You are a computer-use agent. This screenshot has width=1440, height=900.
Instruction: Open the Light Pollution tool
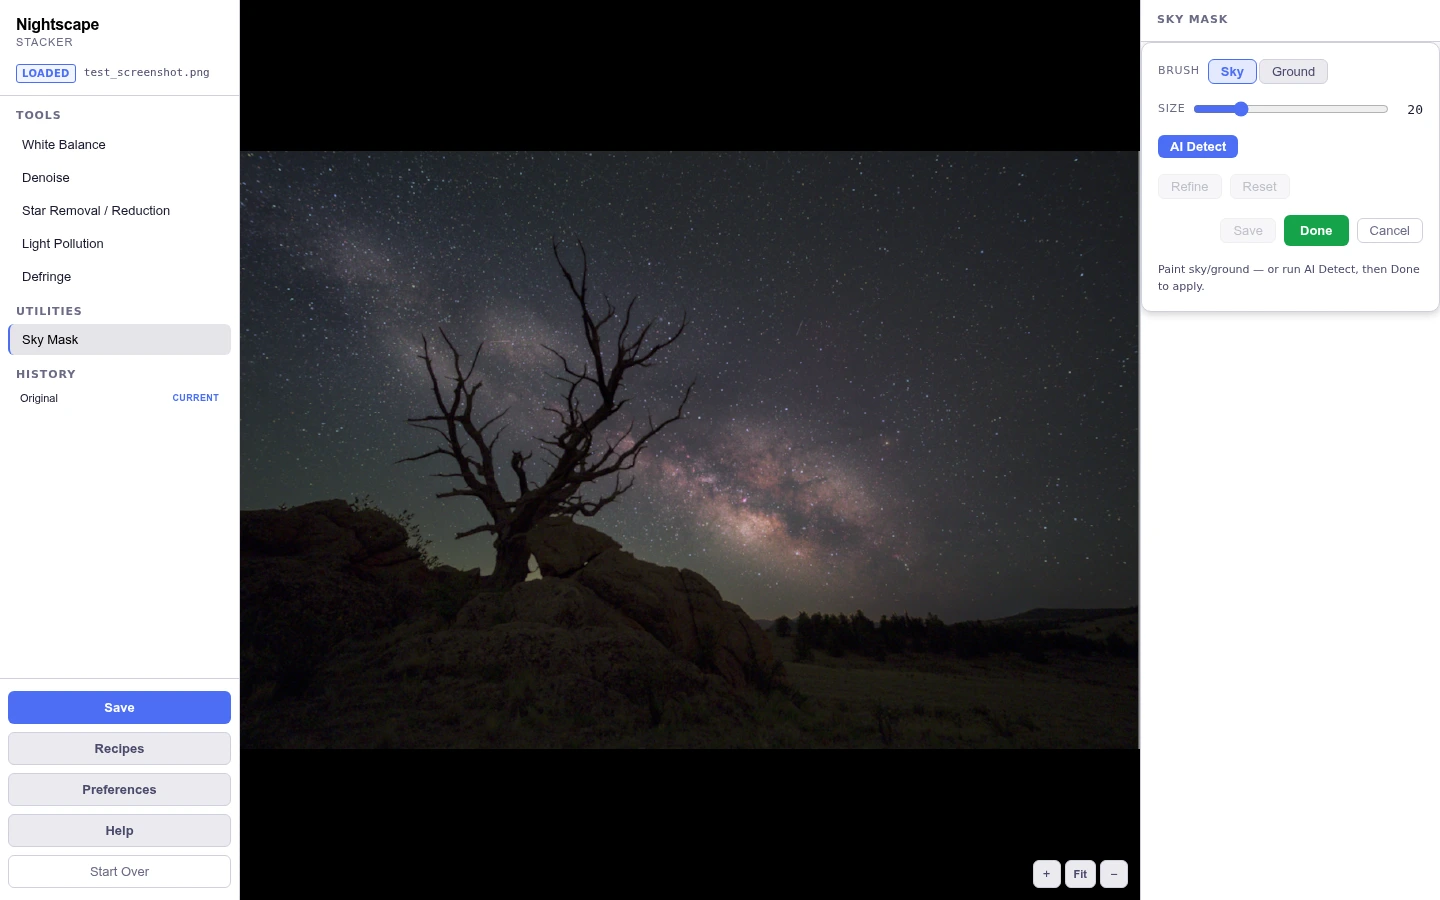point(119,244)
